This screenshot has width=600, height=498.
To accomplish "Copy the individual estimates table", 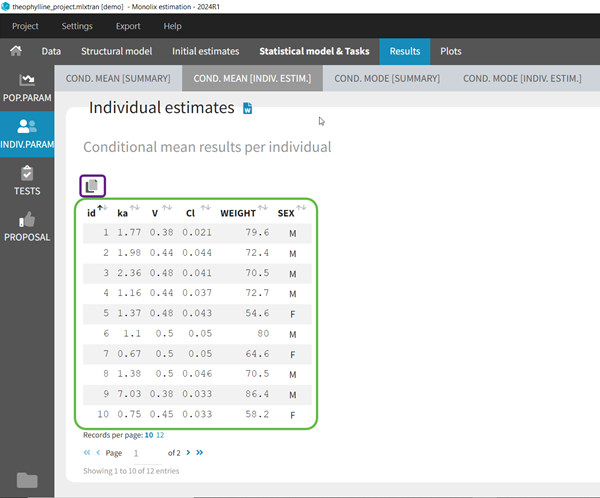I will click(92, 186).
